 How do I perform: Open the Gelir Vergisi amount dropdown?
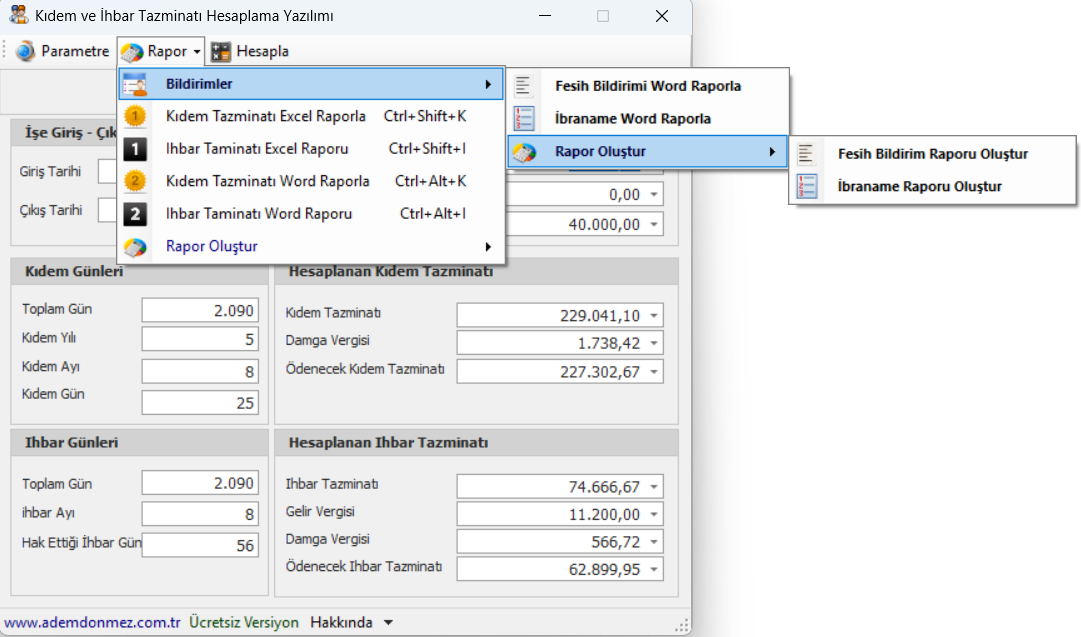click(x=654, y=515)
